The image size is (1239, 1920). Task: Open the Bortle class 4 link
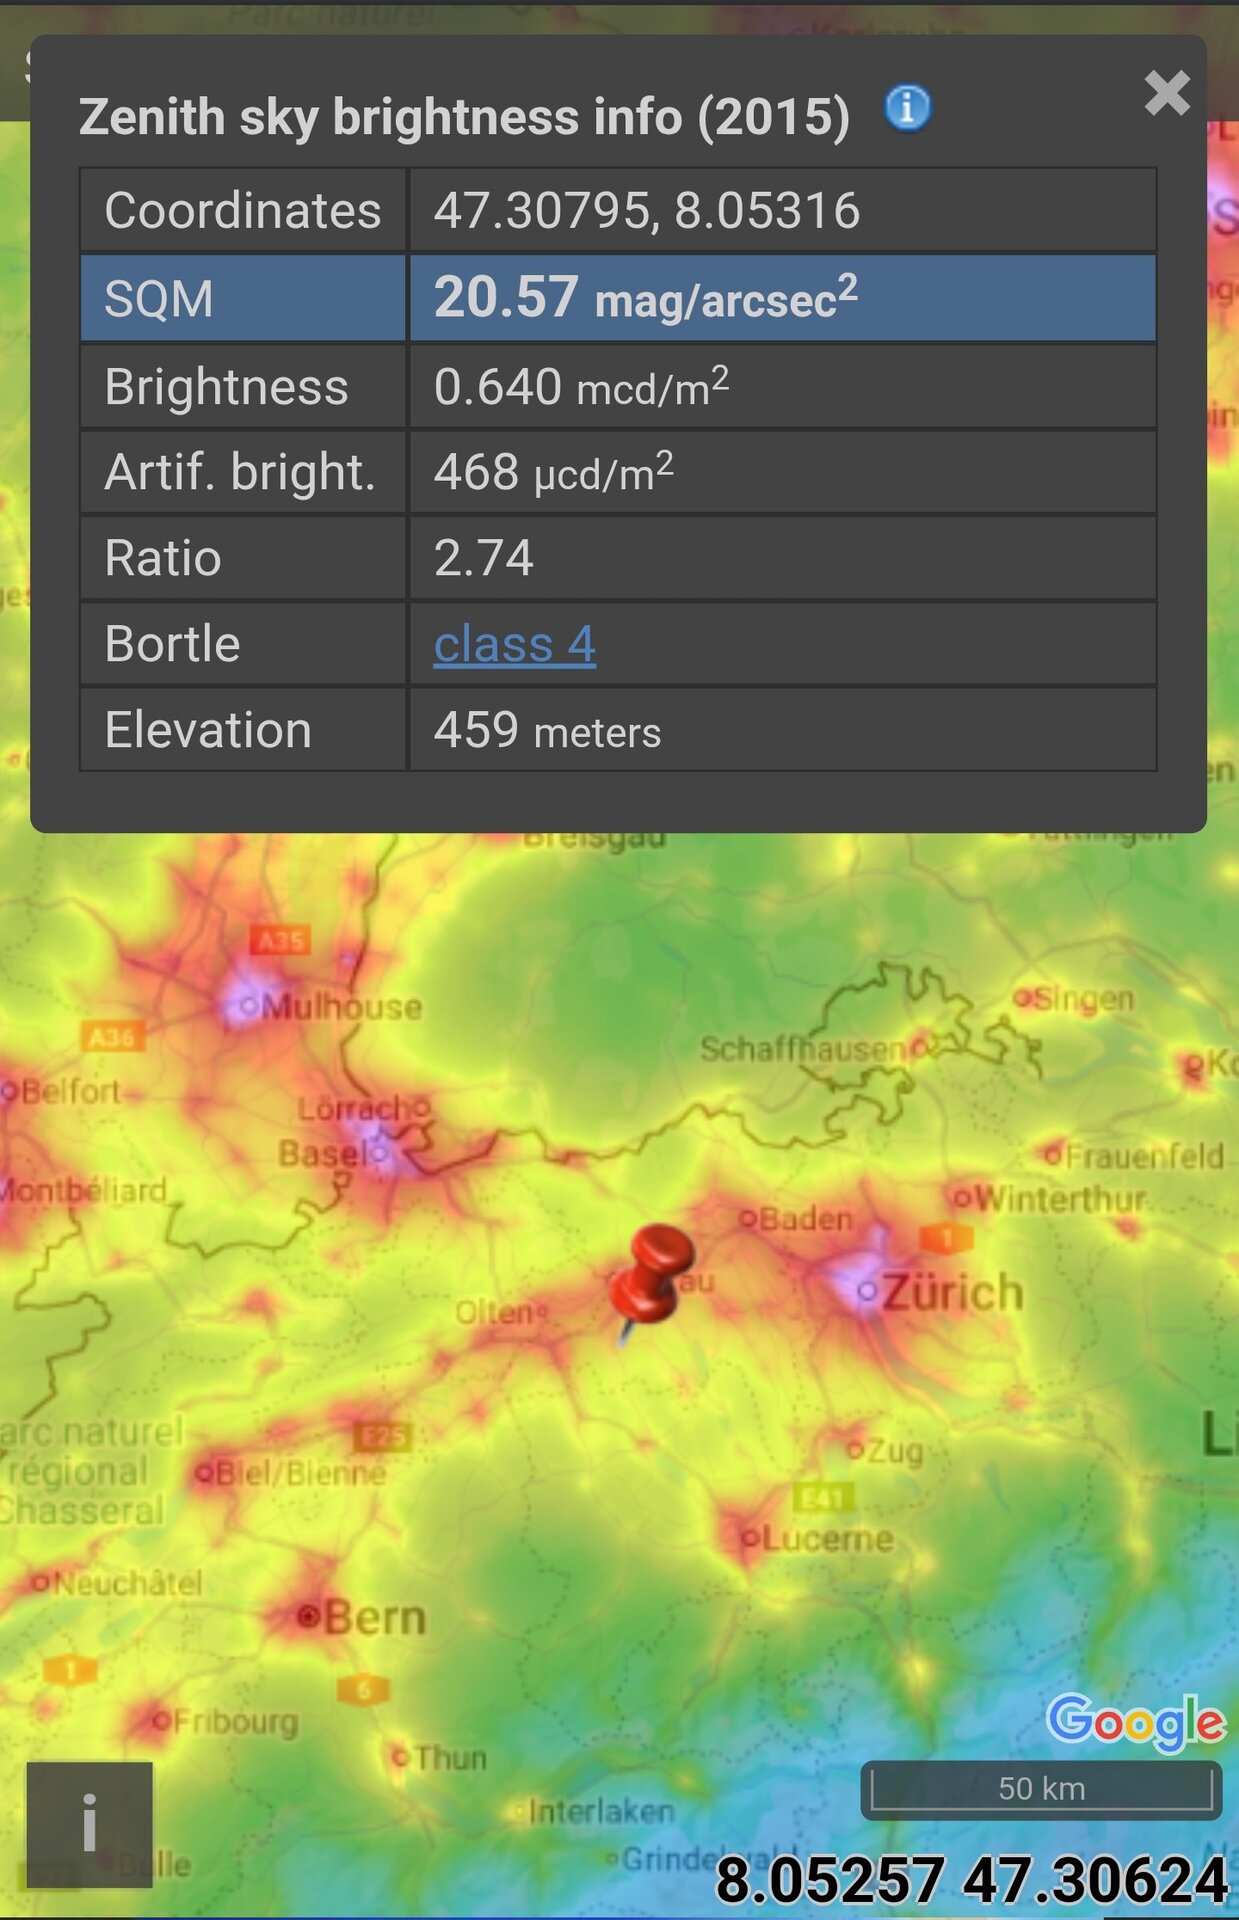click(515, 644)
